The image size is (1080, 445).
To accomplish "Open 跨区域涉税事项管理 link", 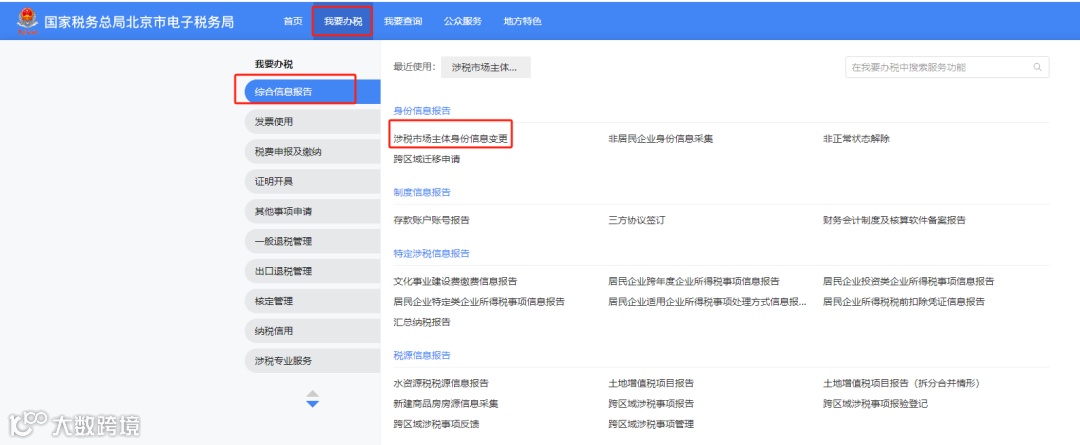I will coord(651,424).
